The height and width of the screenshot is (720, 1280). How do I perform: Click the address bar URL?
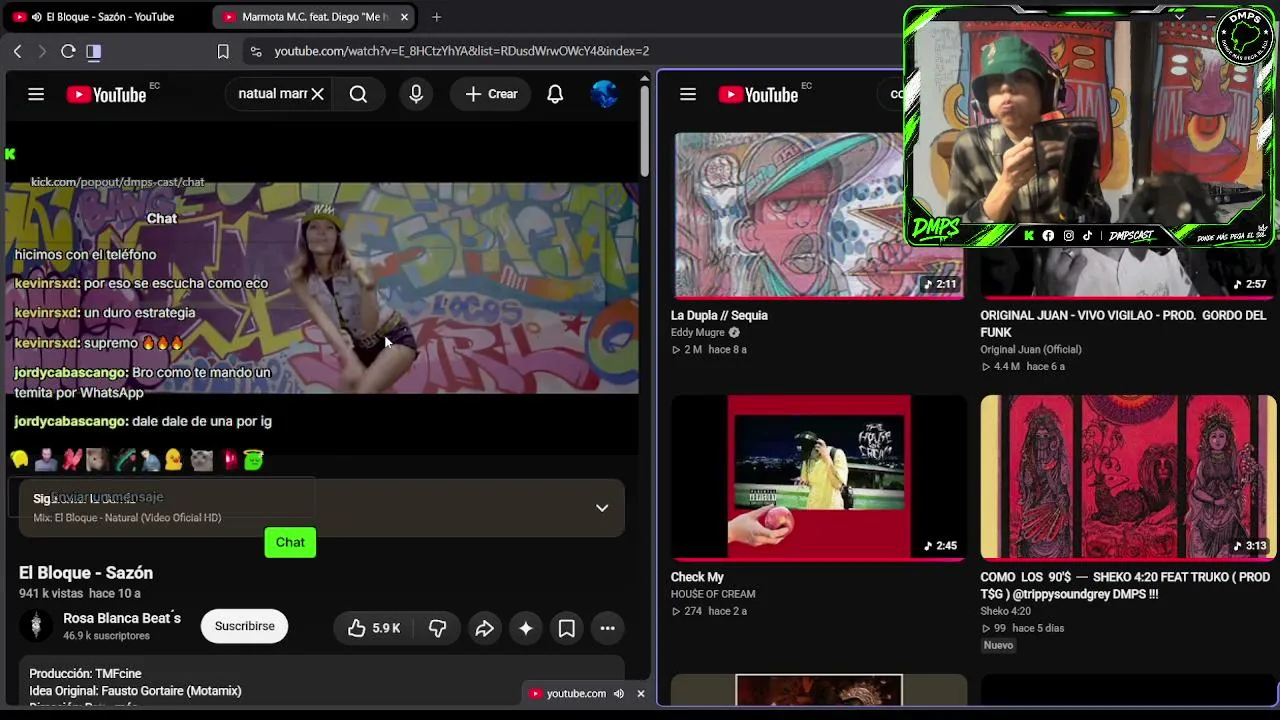462,51
